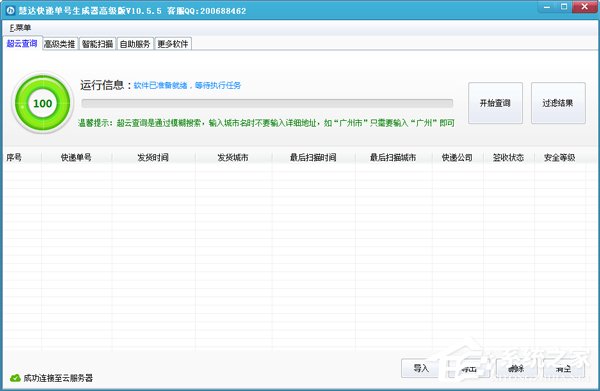The height and width of the screenshot is (391, 600).
Task: Open the 智能扫描 tab
Action: [x=97, y=44]
